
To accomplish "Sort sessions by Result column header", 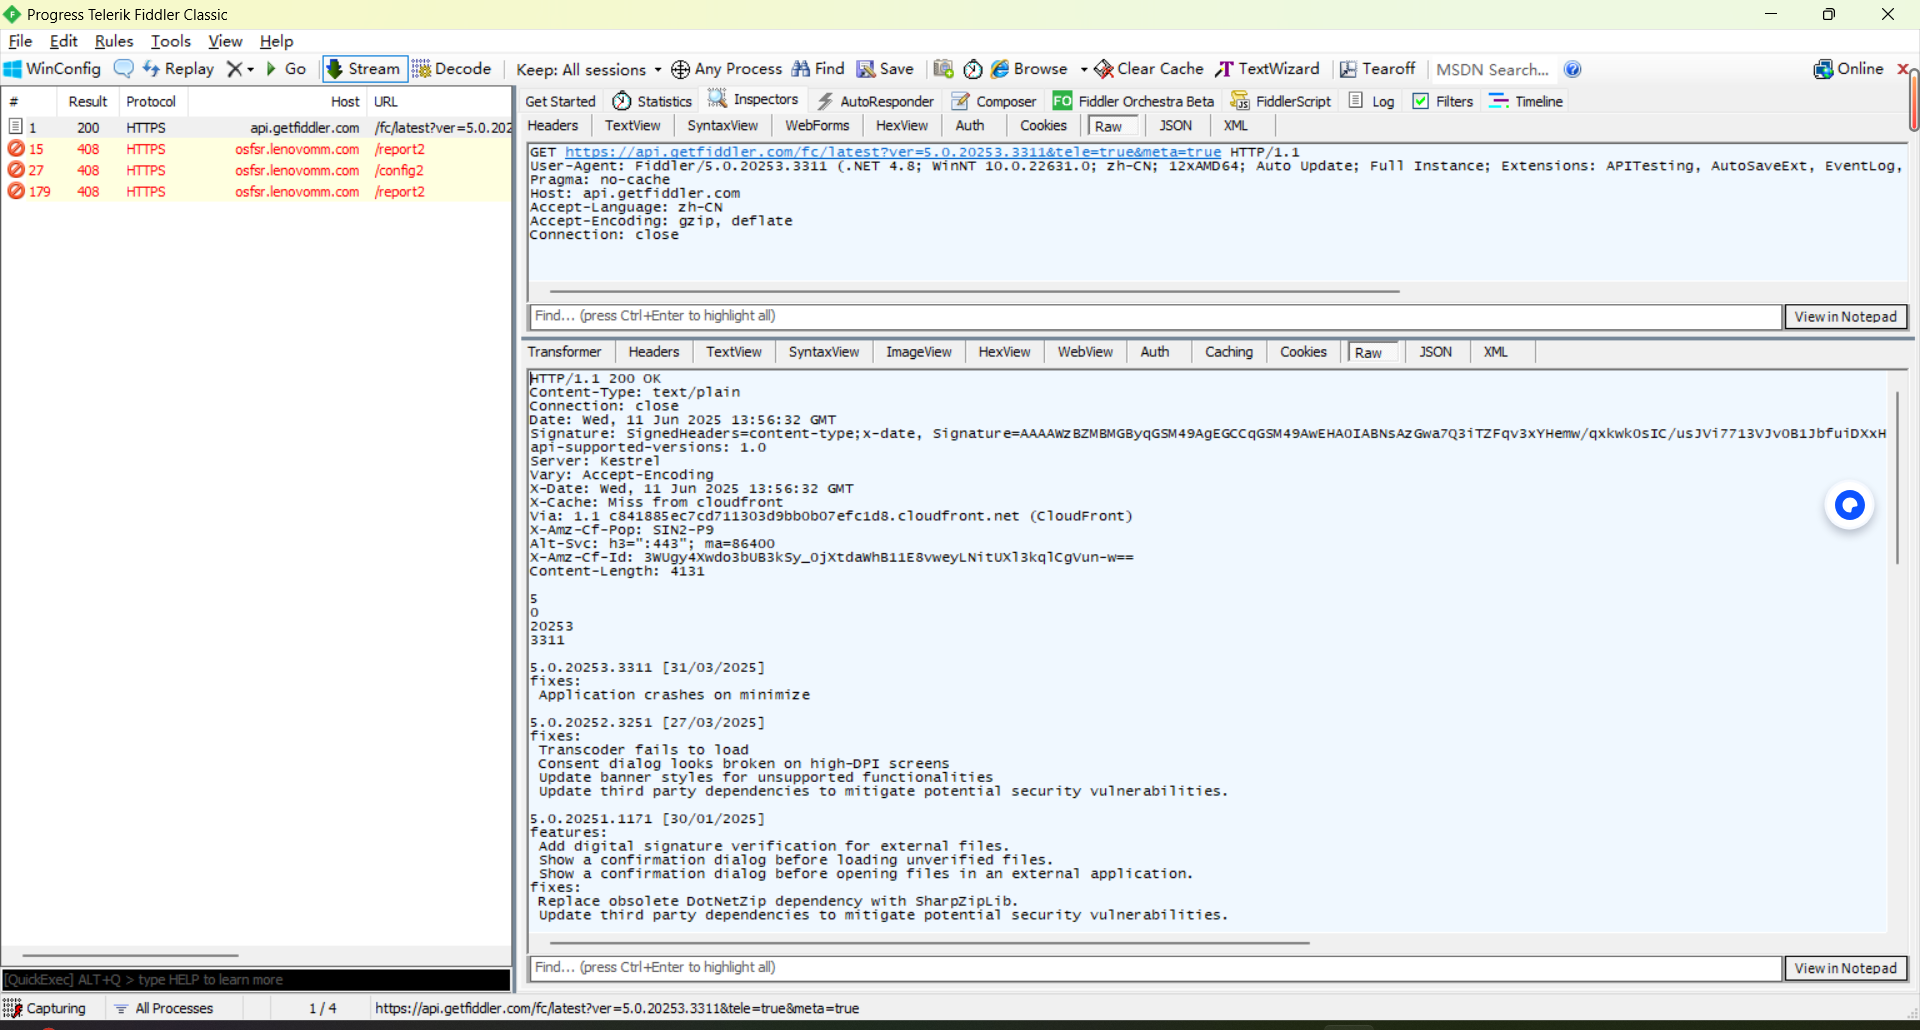I will tap(88, 102).
